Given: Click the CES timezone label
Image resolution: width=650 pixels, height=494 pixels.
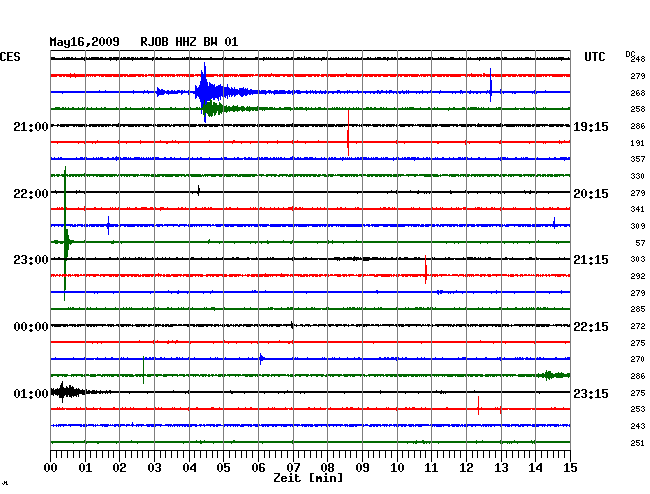Looking at the screenshot, I should point(10,57).
